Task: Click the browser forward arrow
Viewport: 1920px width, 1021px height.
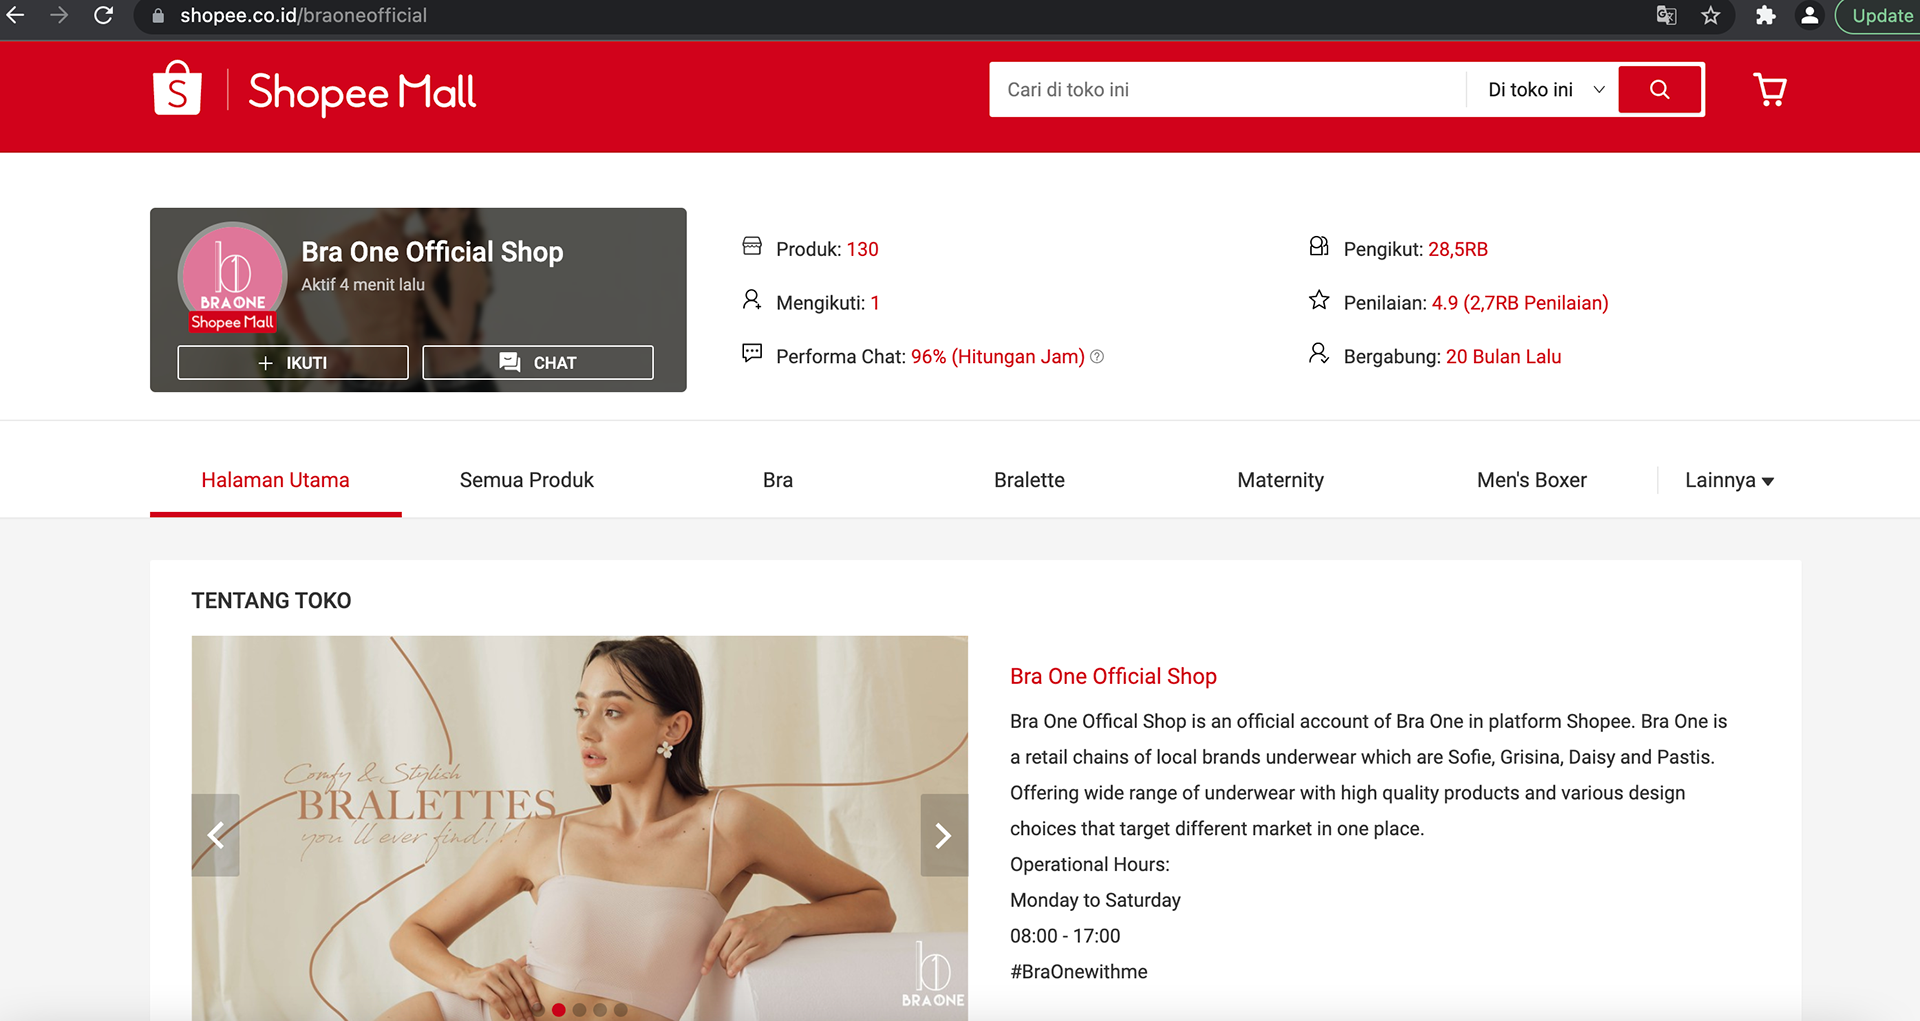Action: (x=59, y=15)
